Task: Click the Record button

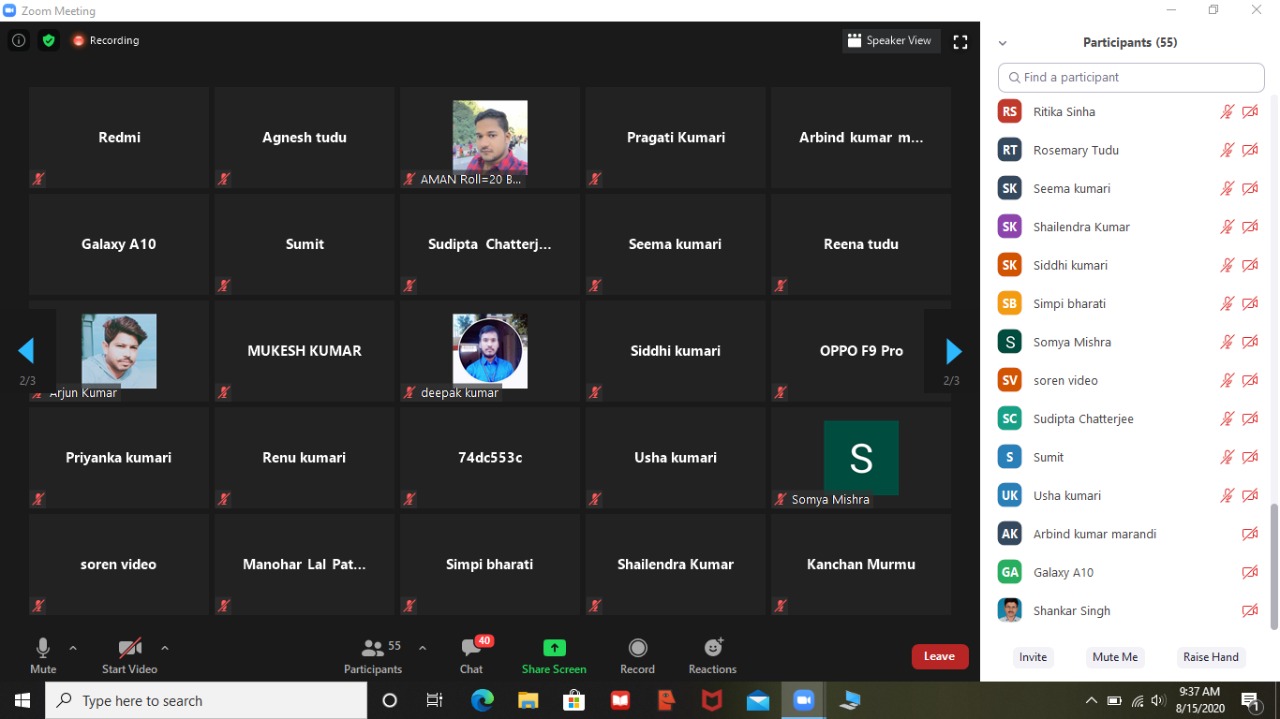Action: click(637, 656)
